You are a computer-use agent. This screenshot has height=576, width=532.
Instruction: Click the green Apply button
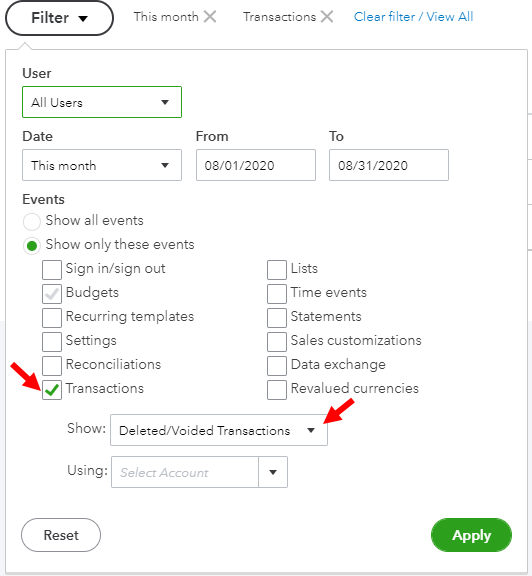[x=471, y=535]
